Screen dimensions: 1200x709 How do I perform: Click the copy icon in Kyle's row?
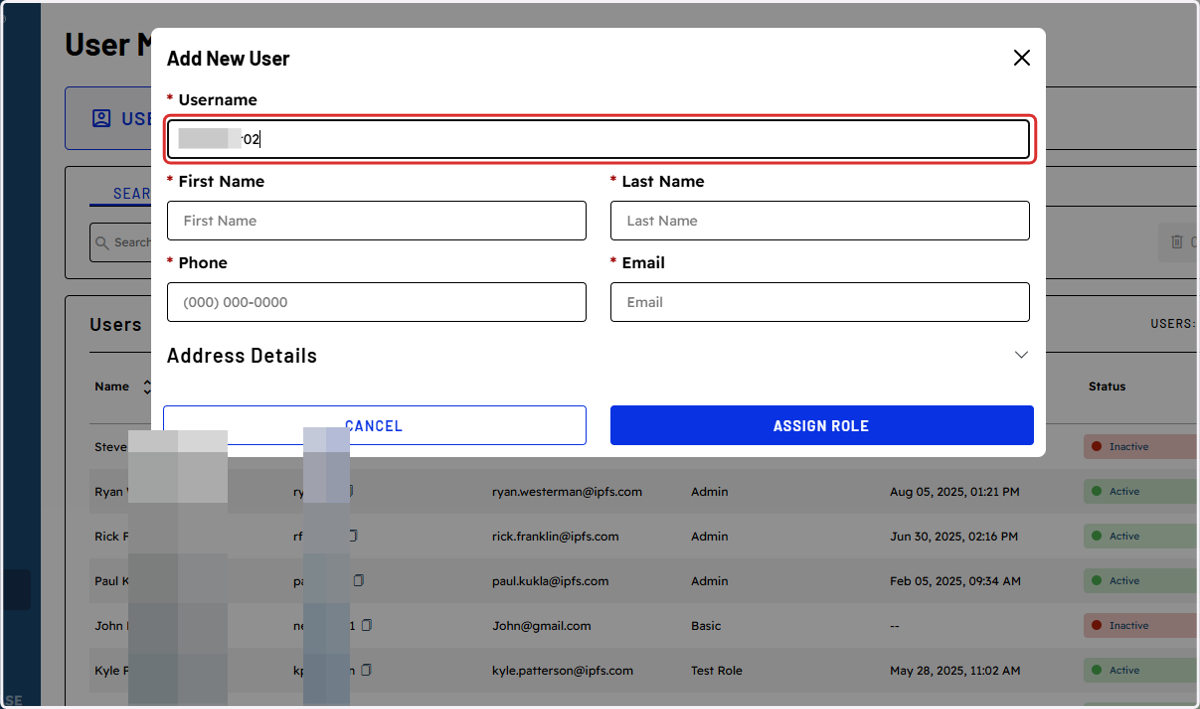coord(367,670)
